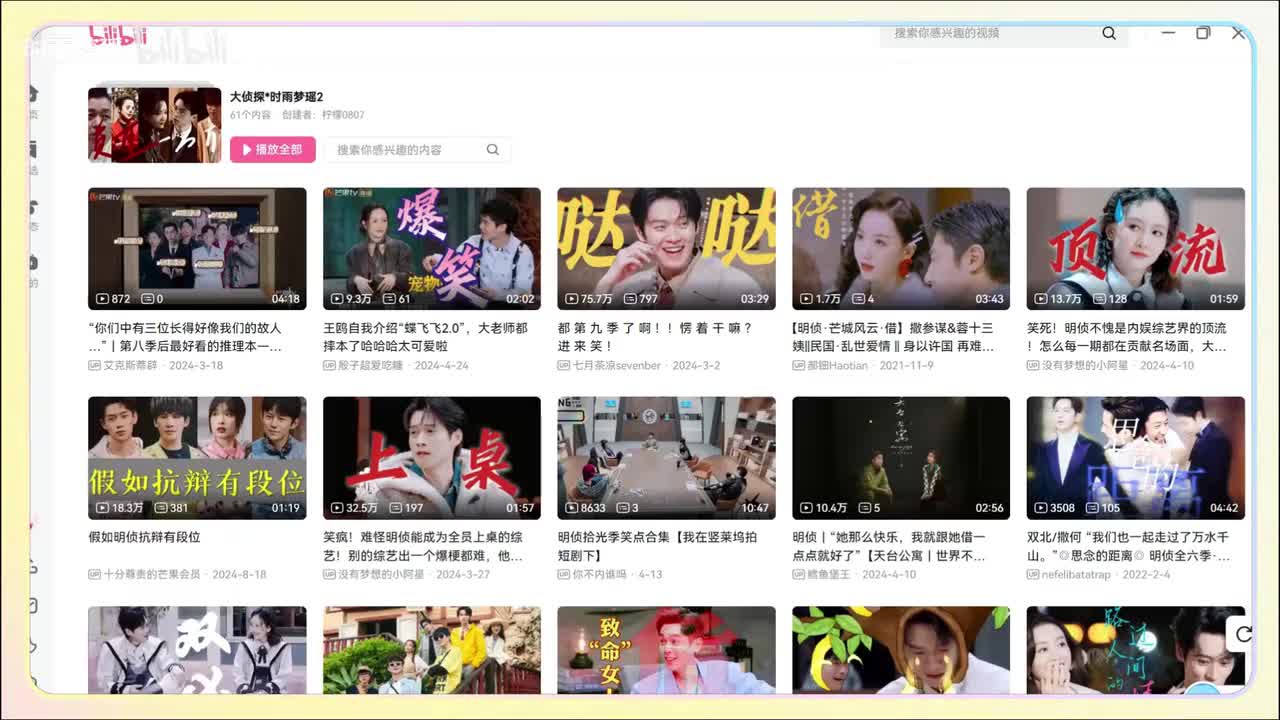Viewport: 1280px width, 720px height.
Task: Click the bilibili logo in the header
Action: click(118, 36)
